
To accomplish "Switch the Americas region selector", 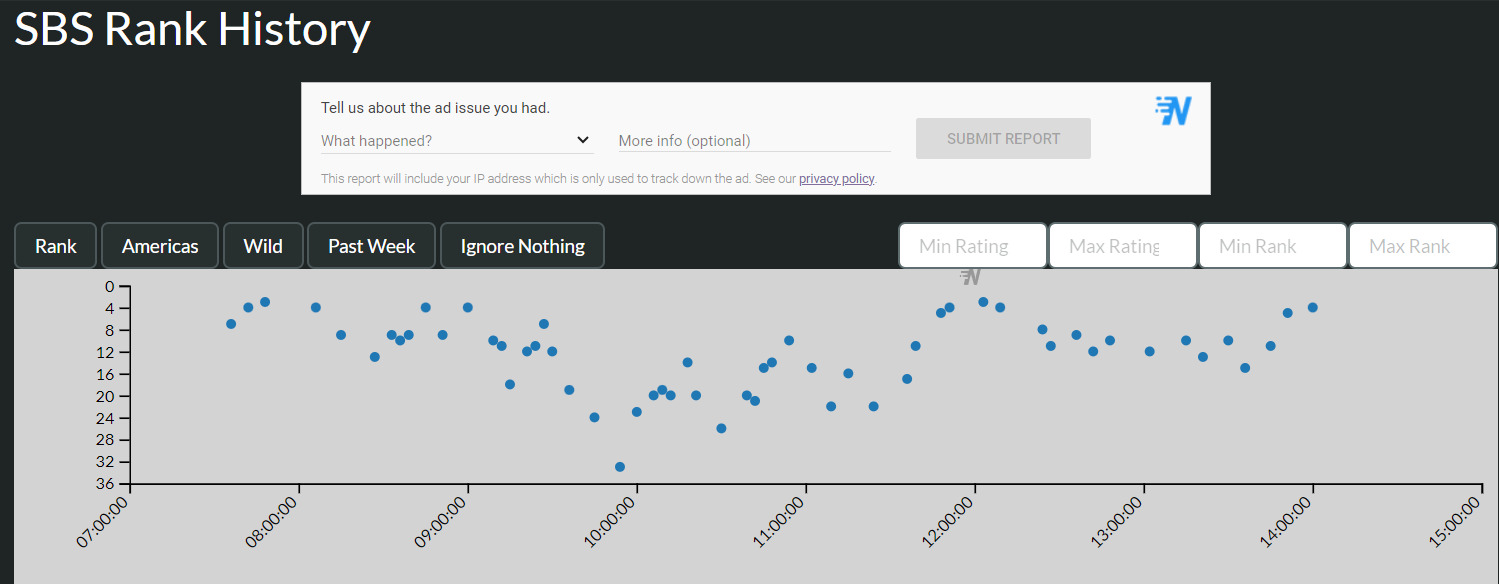I will [x=160, y=246].
